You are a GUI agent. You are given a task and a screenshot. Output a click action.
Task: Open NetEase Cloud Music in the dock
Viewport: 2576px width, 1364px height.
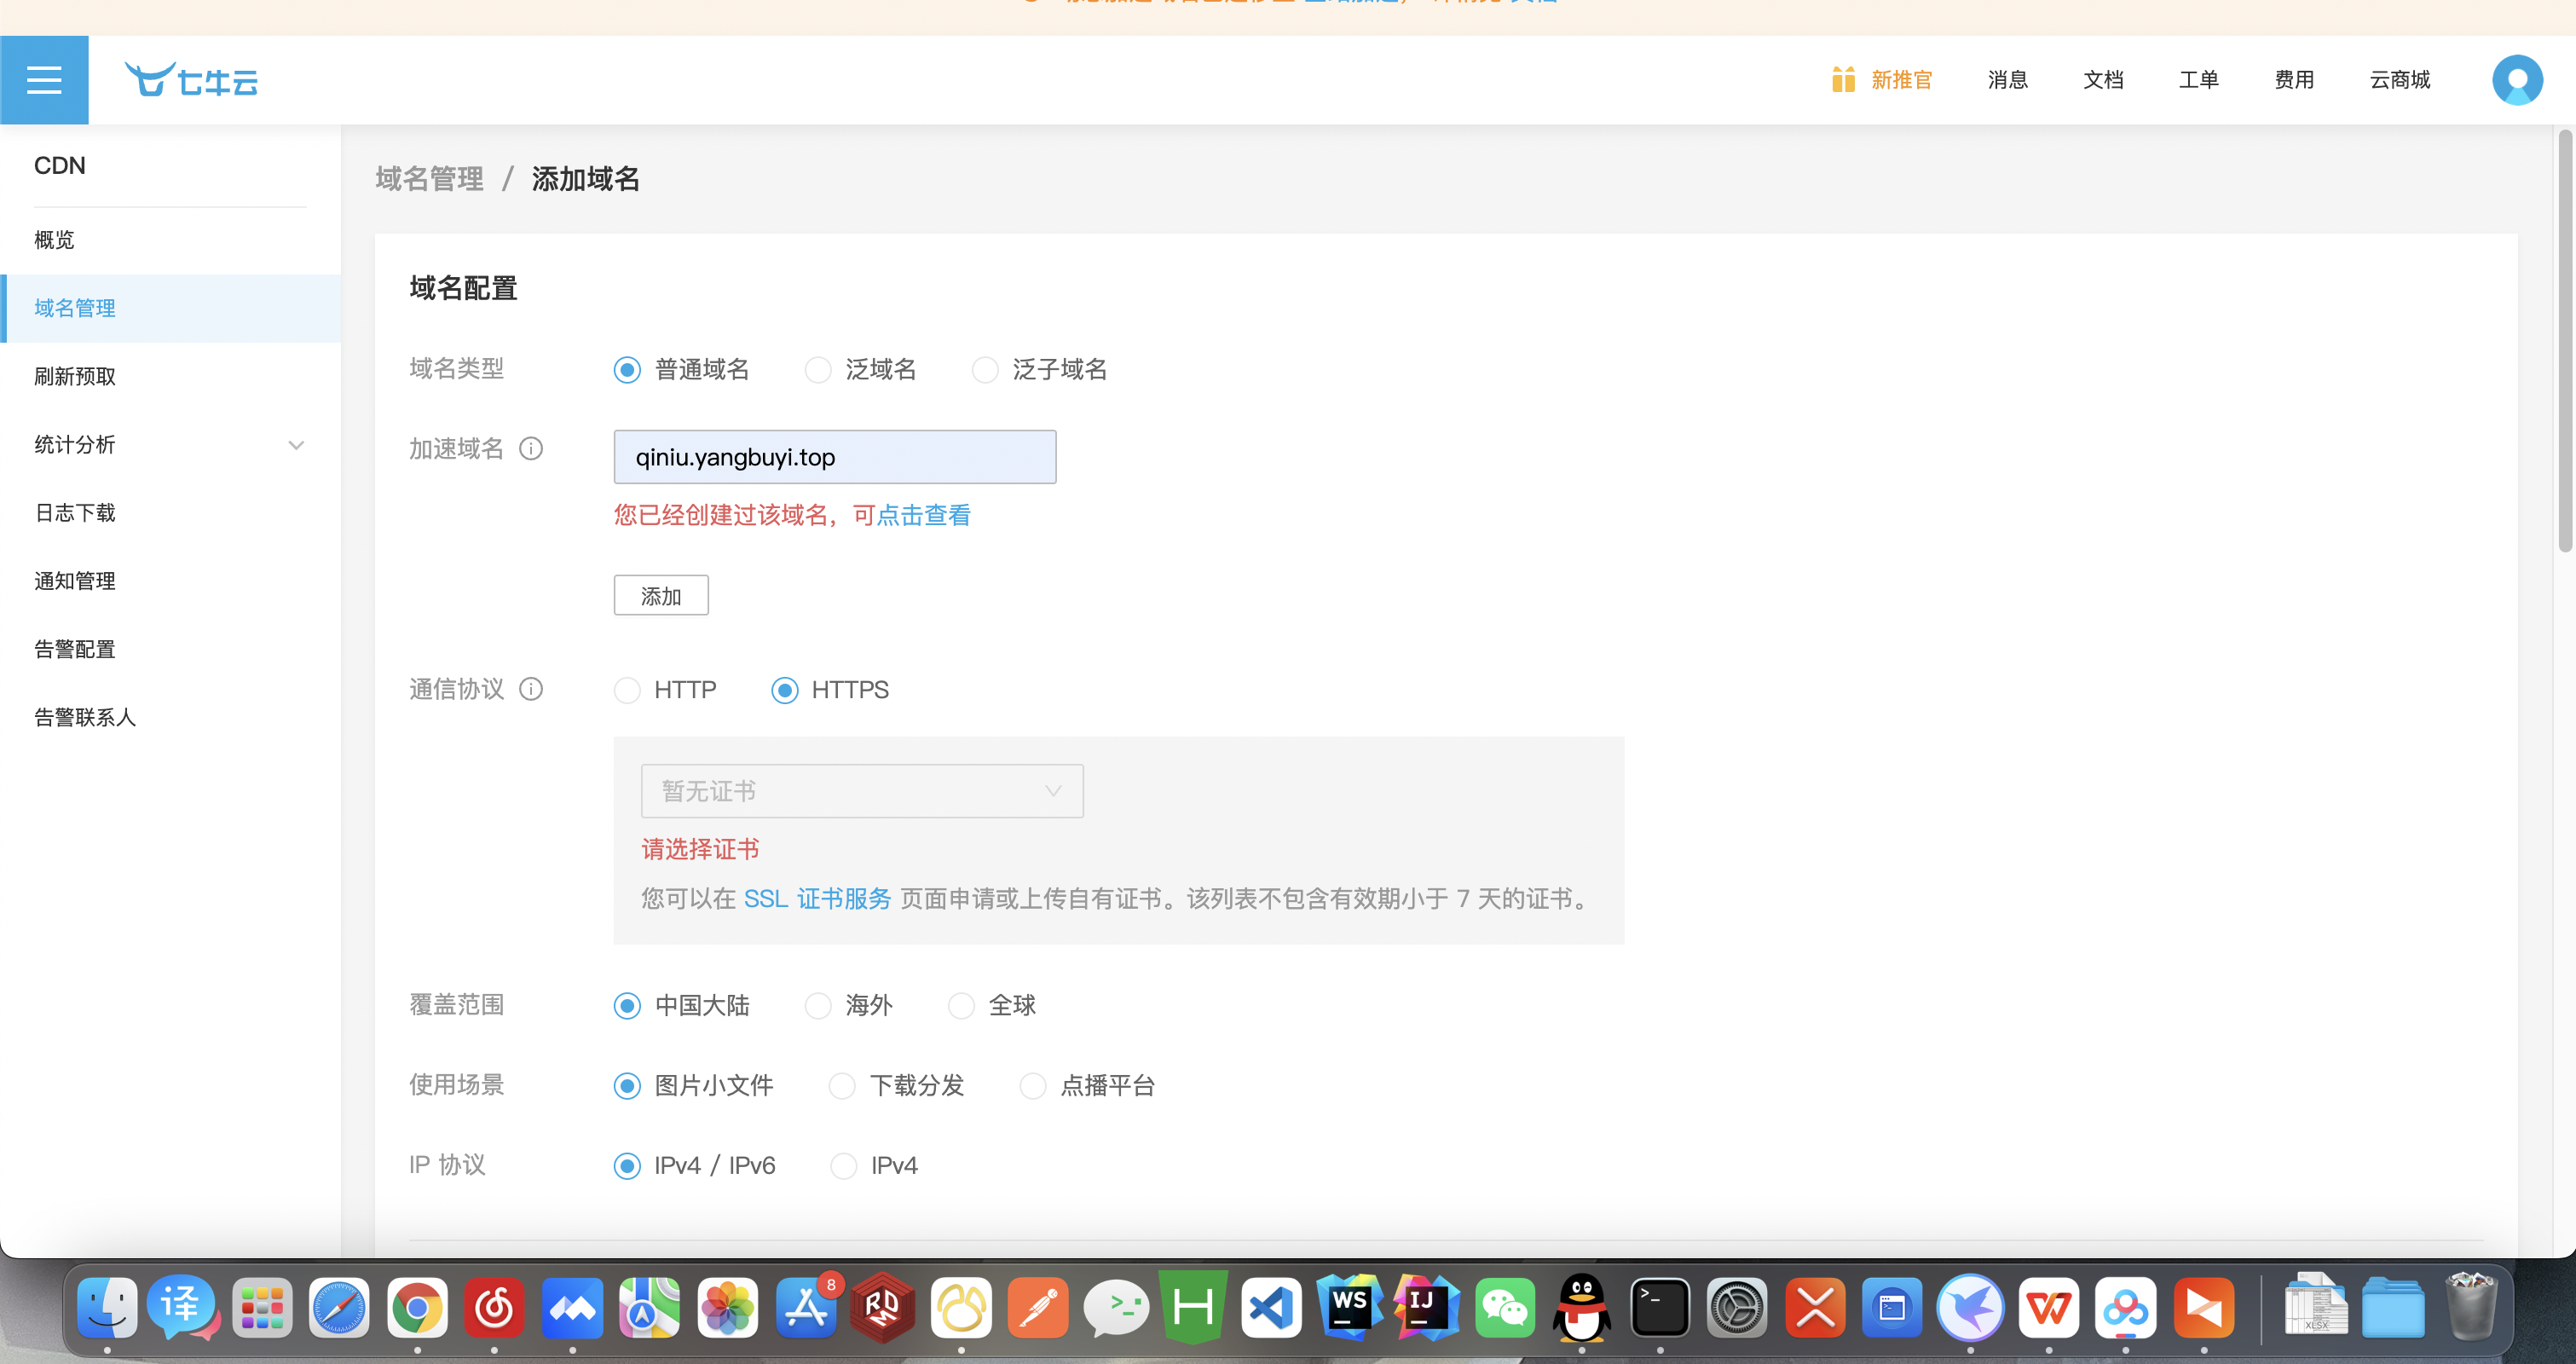494,1307
